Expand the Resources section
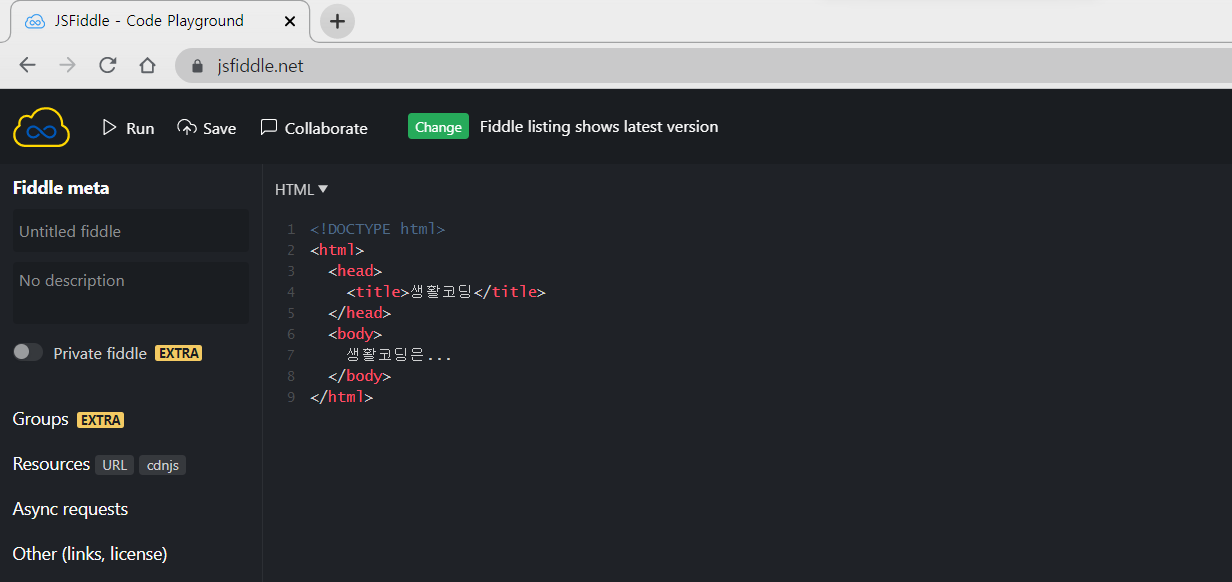1232x582 pixels. (51, 464)
